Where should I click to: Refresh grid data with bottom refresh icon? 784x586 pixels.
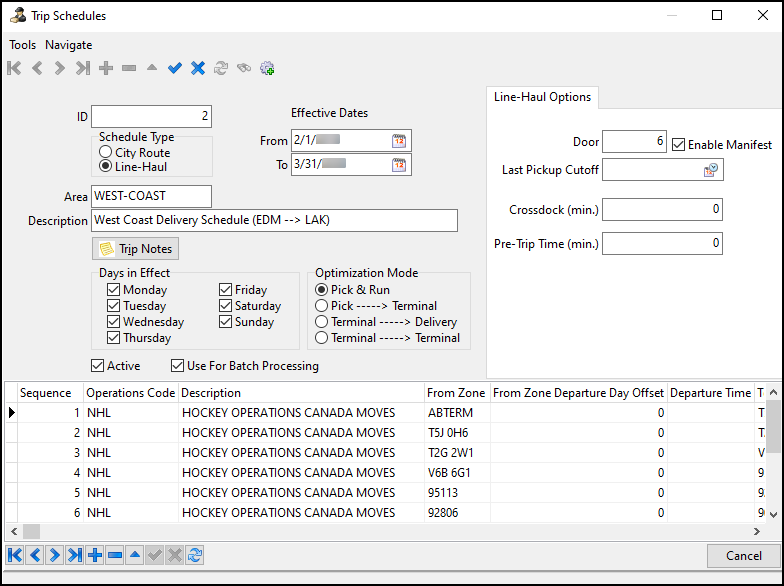tap(195, 555)
